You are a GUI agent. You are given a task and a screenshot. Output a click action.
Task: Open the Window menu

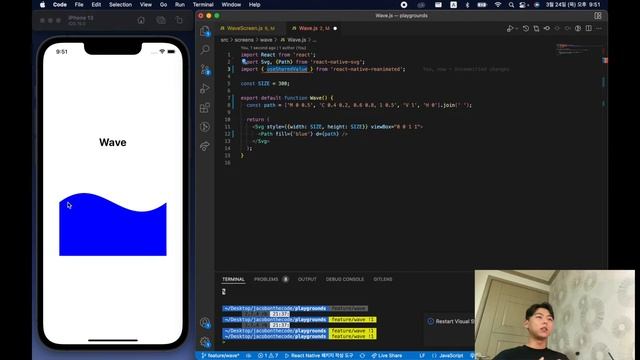231,5
